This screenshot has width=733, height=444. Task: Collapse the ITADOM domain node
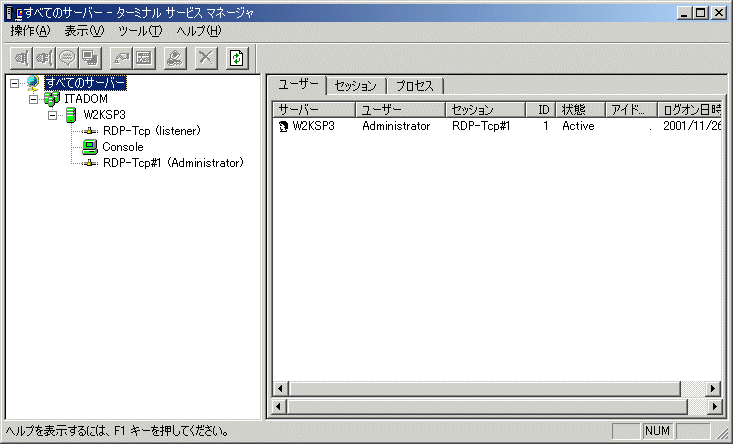click(33, 100)
